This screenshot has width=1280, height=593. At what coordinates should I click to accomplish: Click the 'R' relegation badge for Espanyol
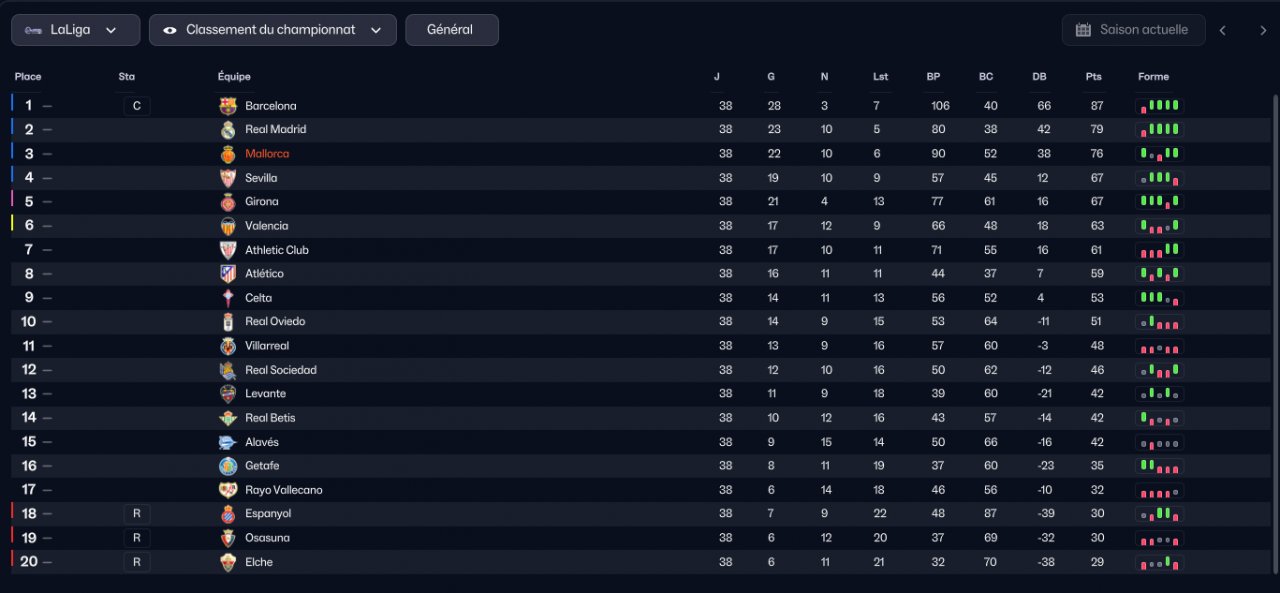point(137,514)
